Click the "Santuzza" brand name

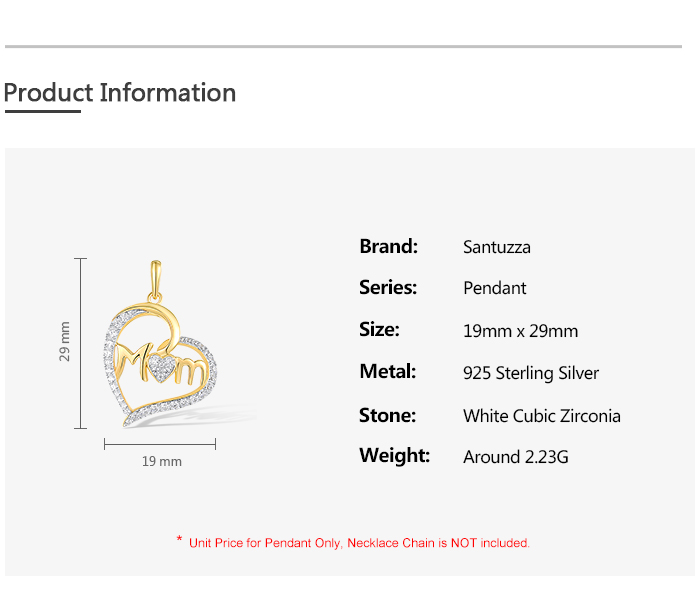tap(497, 247)
